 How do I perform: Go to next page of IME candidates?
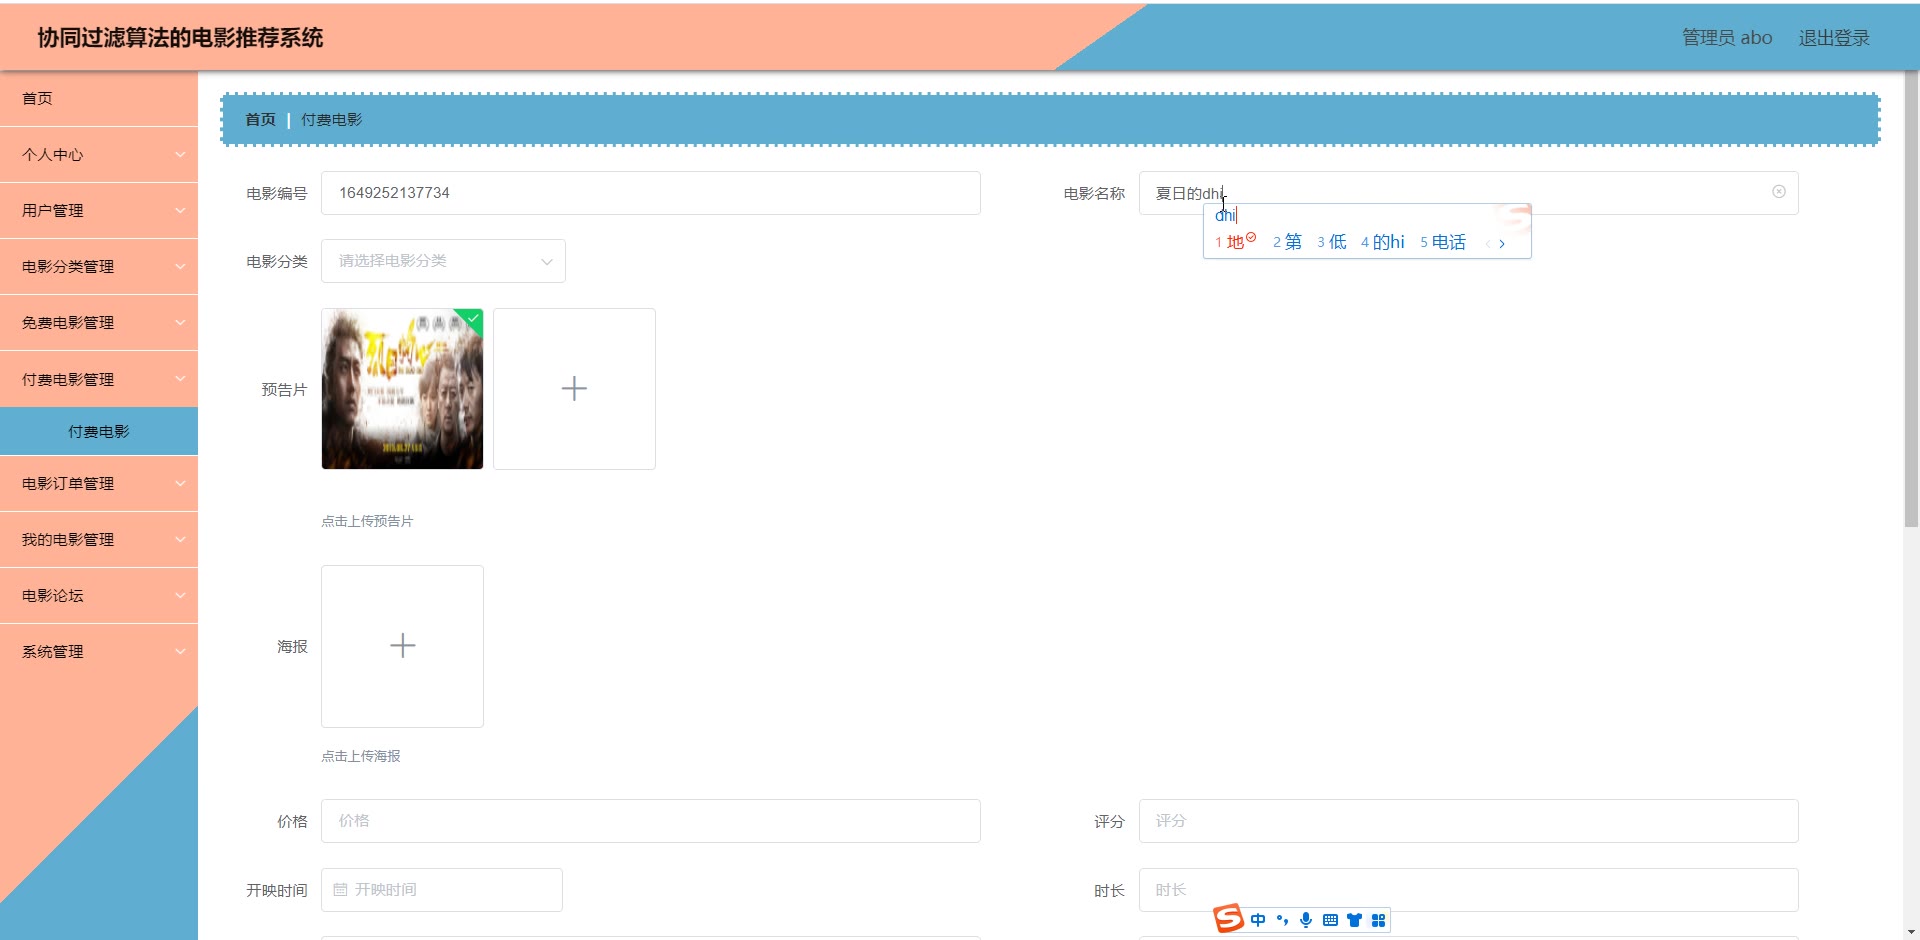click(1502, 243)
